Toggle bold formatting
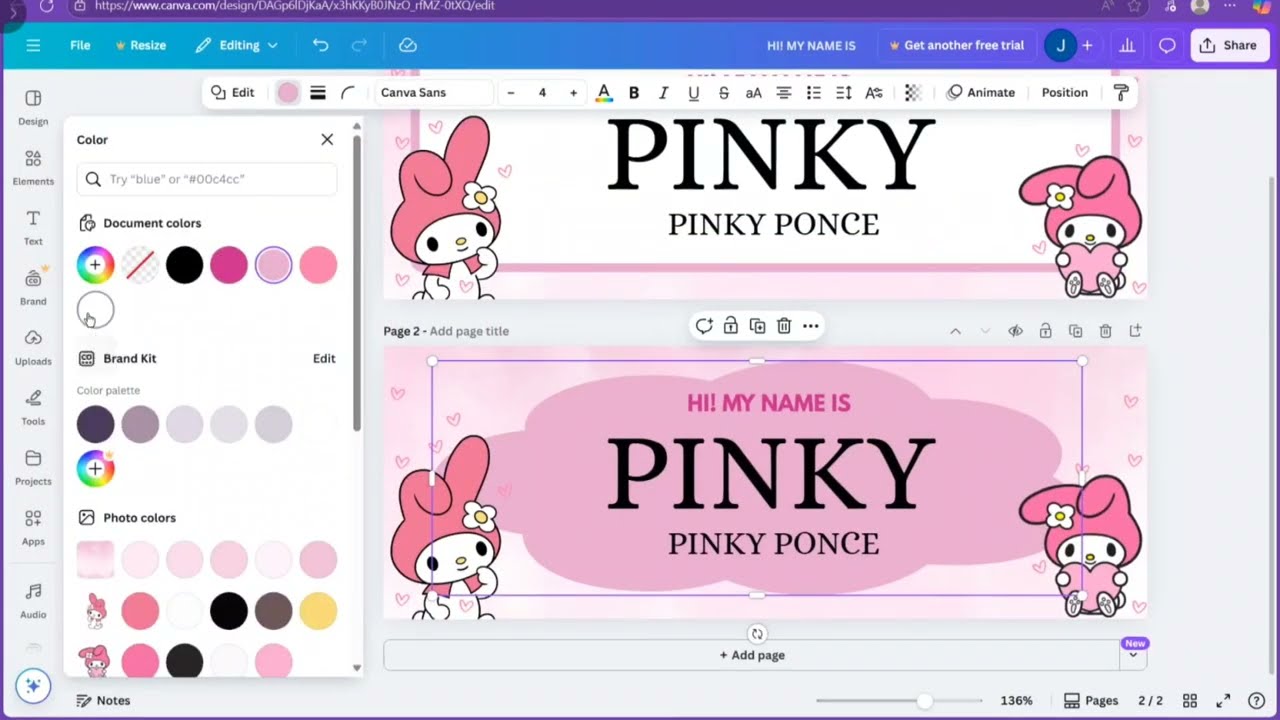Screen dimensions: 1280x720 click(x=633, y=92)
